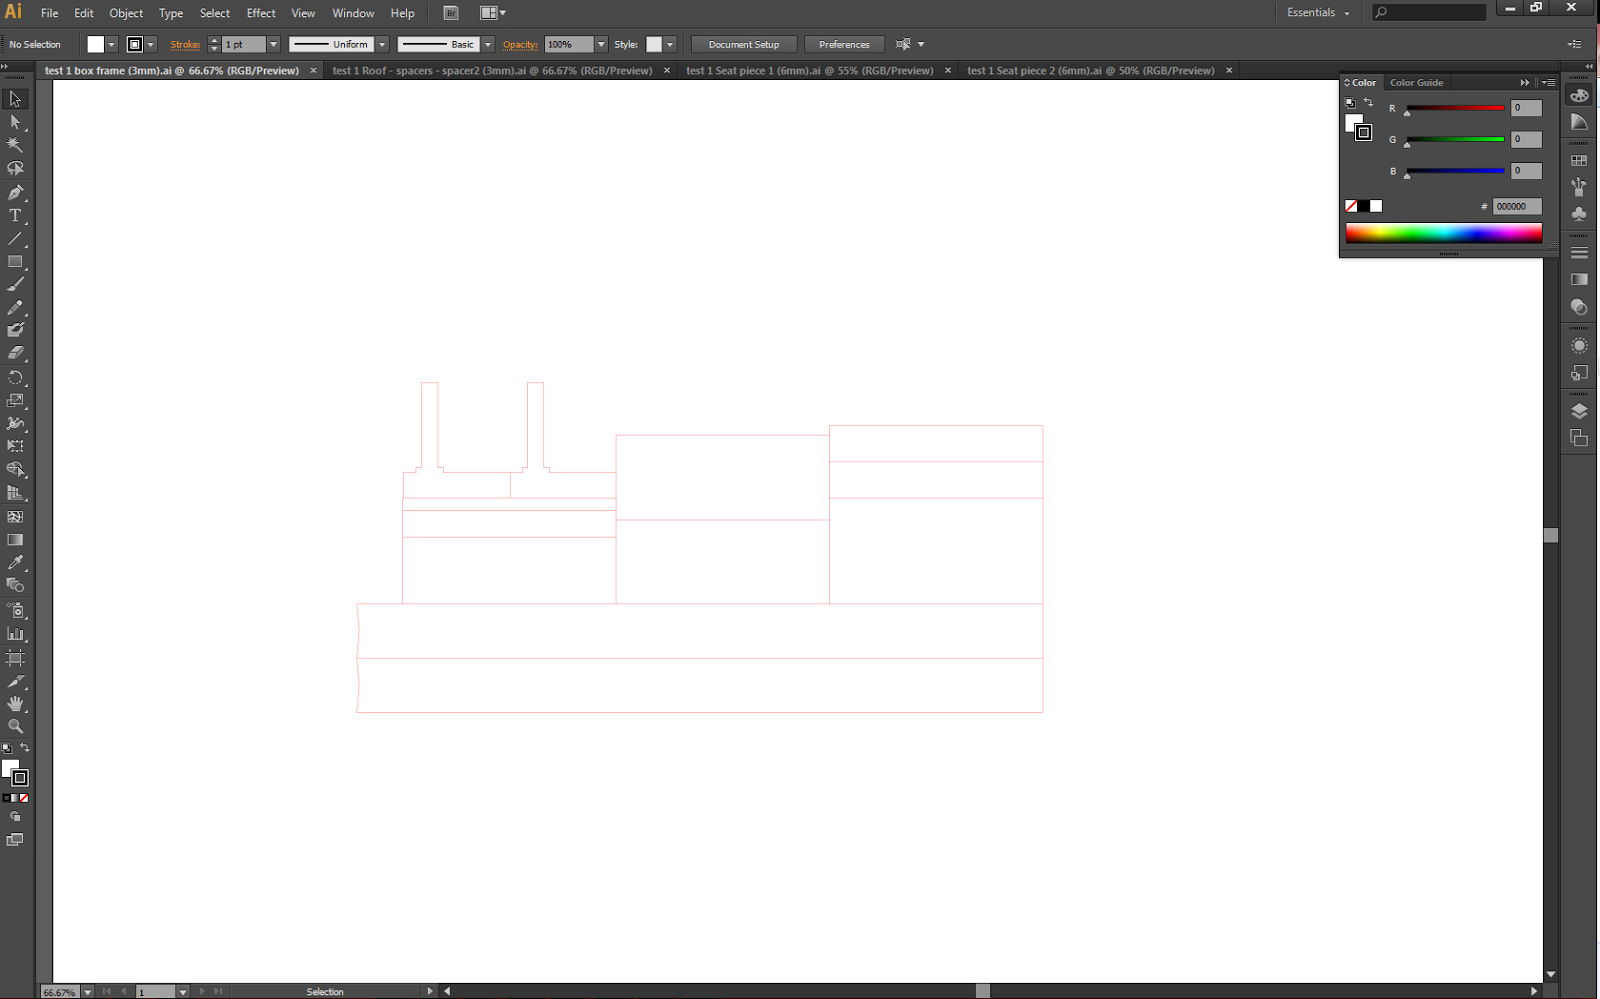Click the red R slider
Image resolution: width=1600 pixels, height=999 pixels.
coord(1455,108)
